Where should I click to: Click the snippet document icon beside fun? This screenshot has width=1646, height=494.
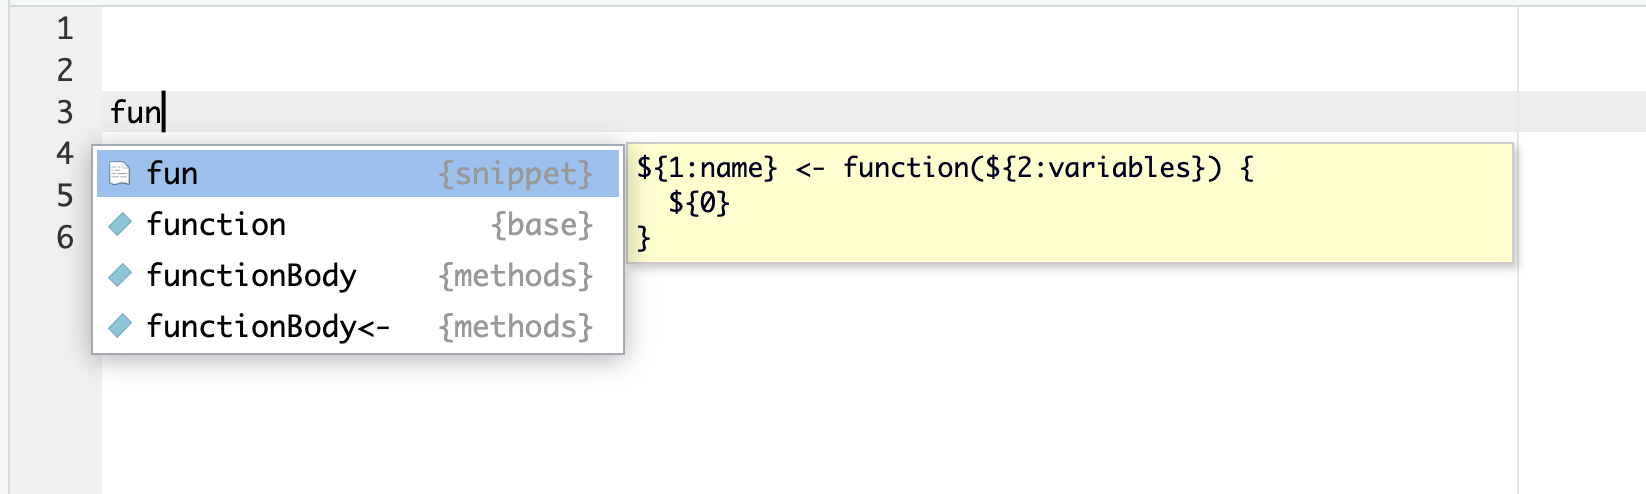pyautogui.click(x=120, y=173)
